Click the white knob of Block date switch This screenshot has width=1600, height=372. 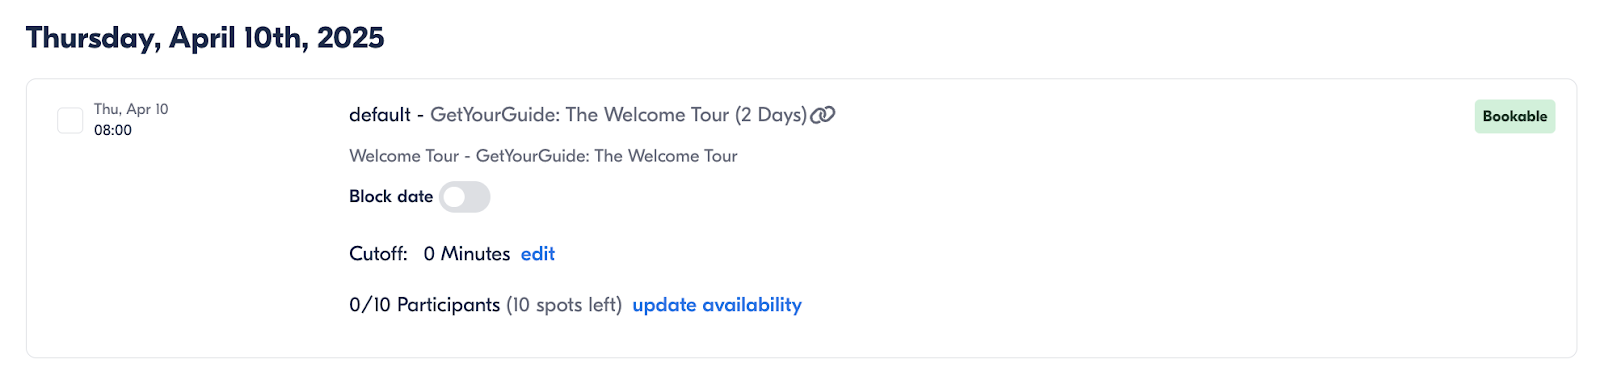click(454, 197)
